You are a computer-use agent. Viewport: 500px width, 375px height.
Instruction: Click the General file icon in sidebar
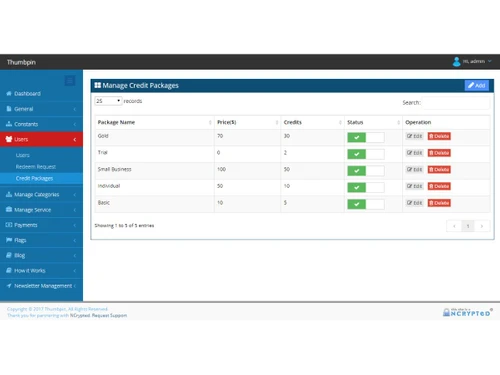pos(9,109)
